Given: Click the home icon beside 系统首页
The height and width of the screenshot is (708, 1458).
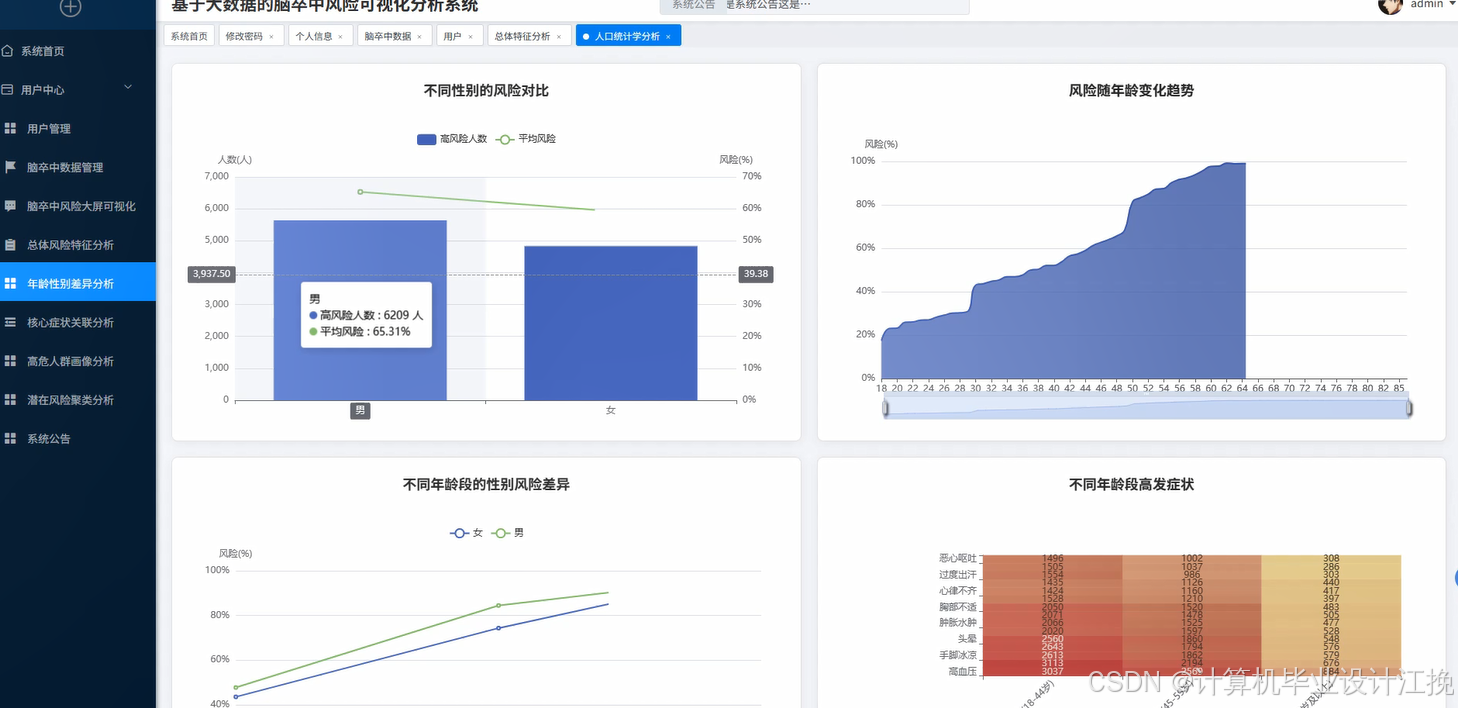Looking at the screenshot, I should pyautogui.click(x=8, y=51).
